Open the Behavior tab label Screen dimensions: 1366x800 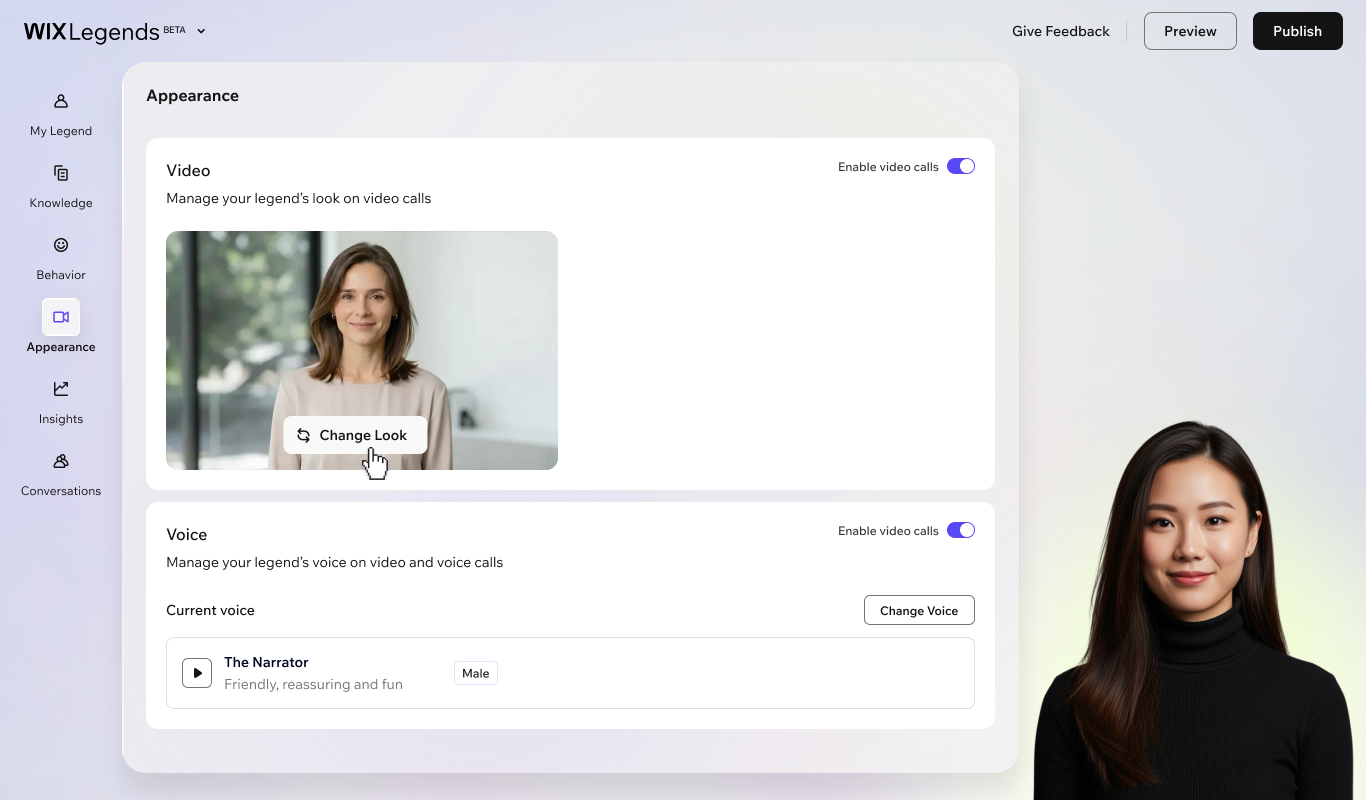coord(61,275)
